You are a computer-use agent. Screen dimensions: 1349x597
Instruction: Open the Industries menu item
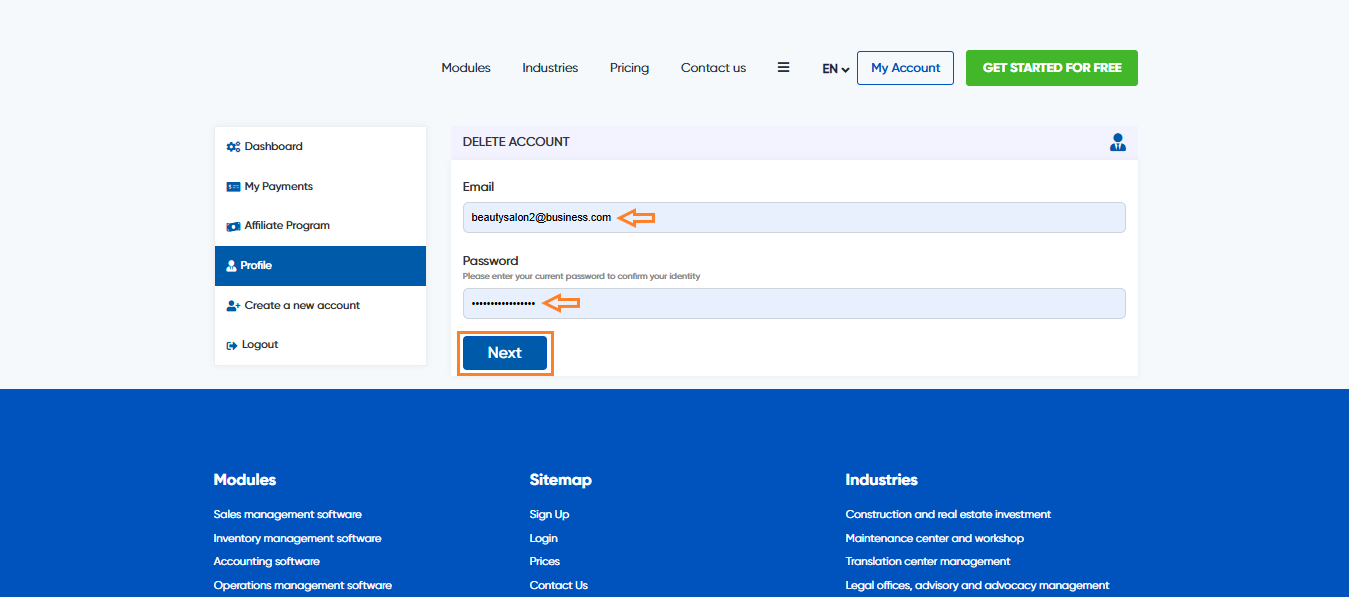point(550,68)
